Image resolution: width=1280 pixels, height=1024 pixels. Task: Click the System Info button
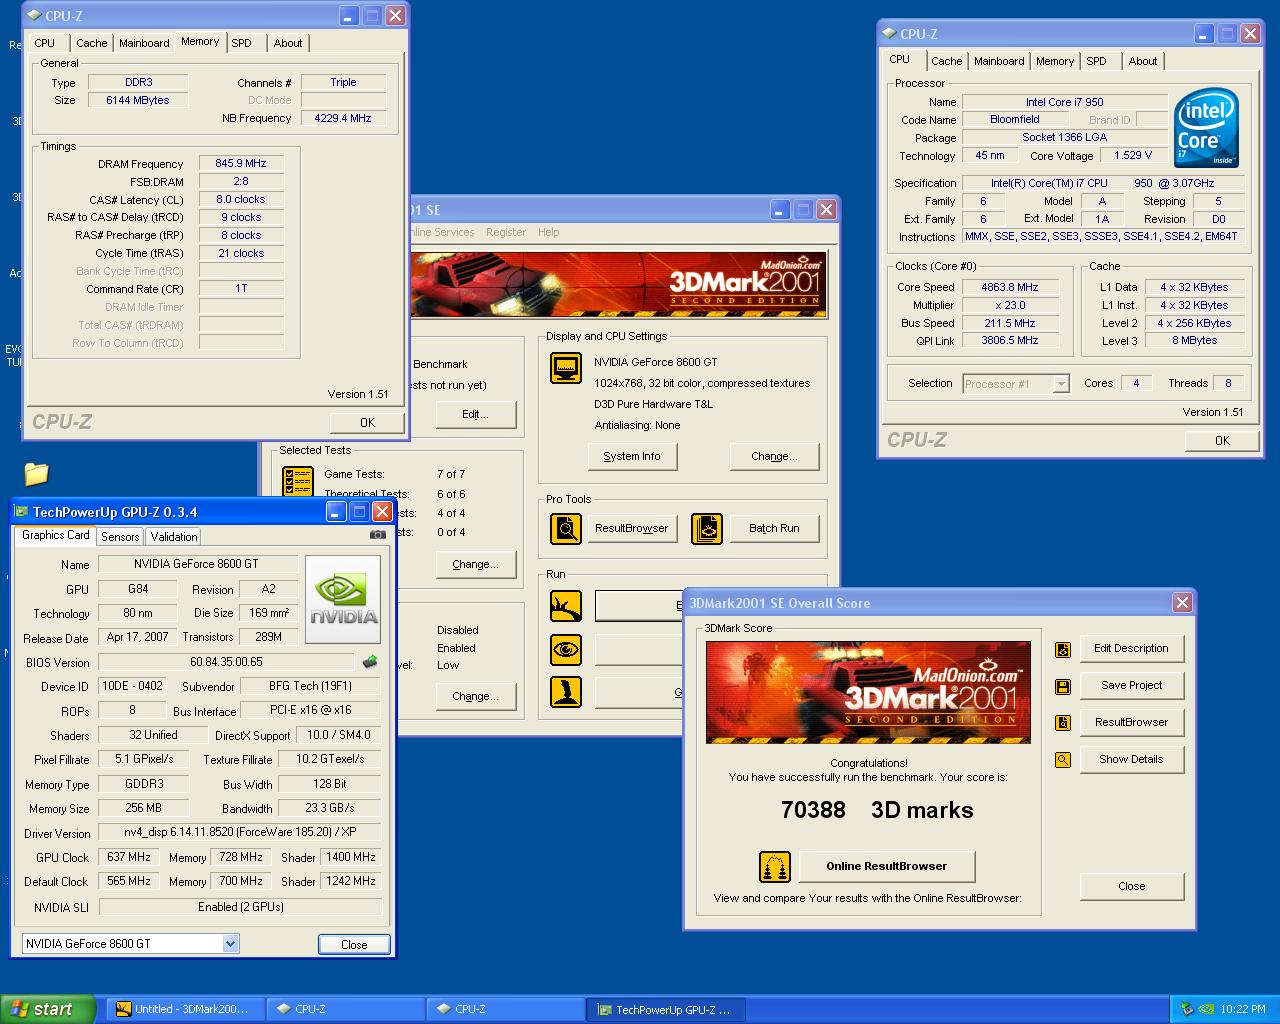tap(632, 456)
